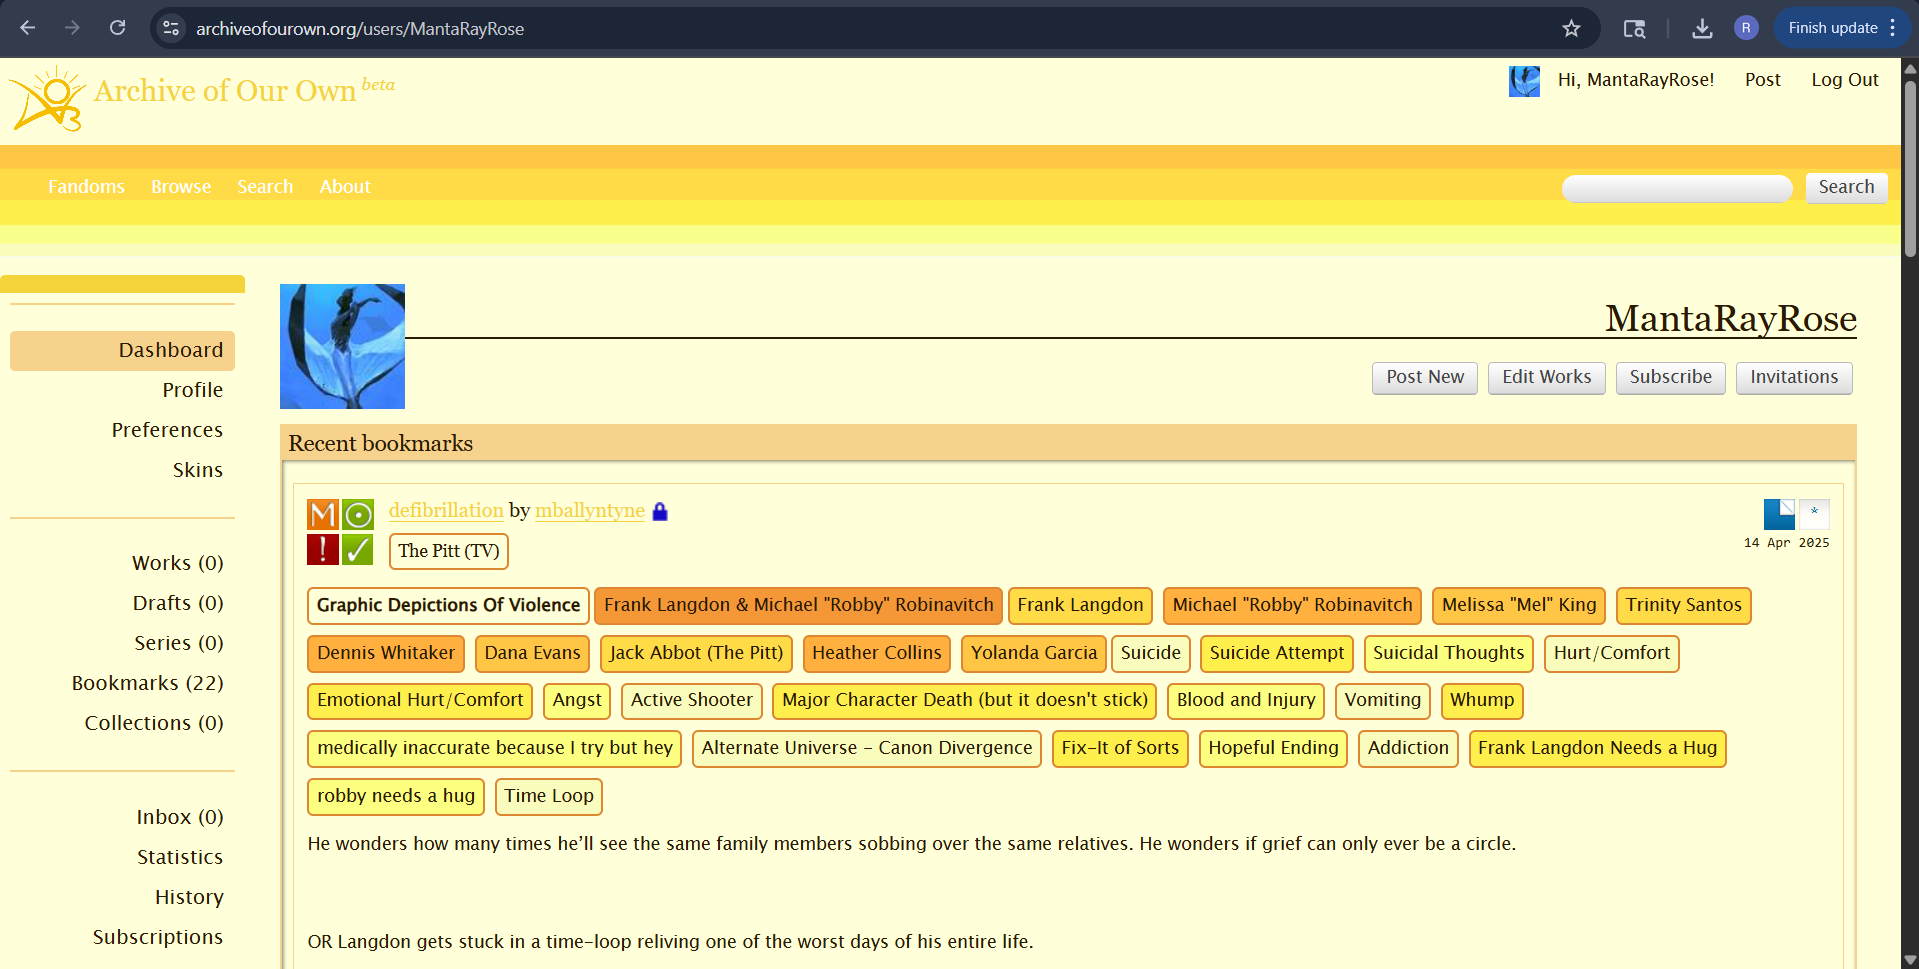Click the tab search lens icon
The width and height of the screenshot is (1919, 969).
click(1634, 28)
